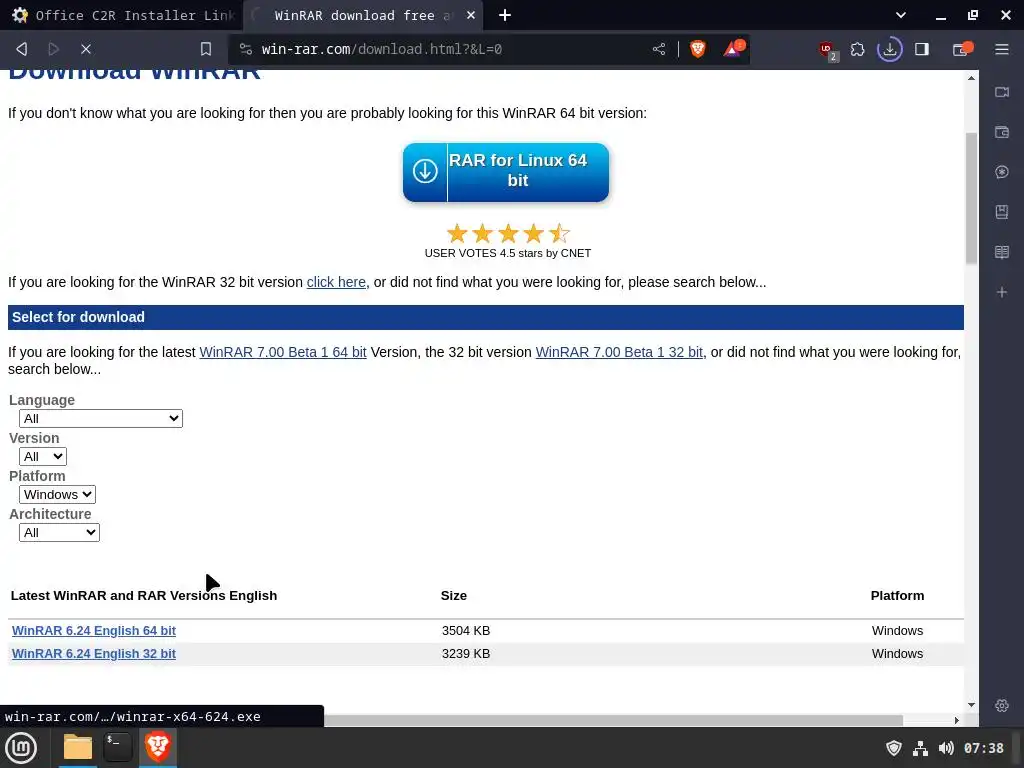Click the scroll-up arrow of vertical scrollbar
This screenshot has width=1024, height=768.
971,78
